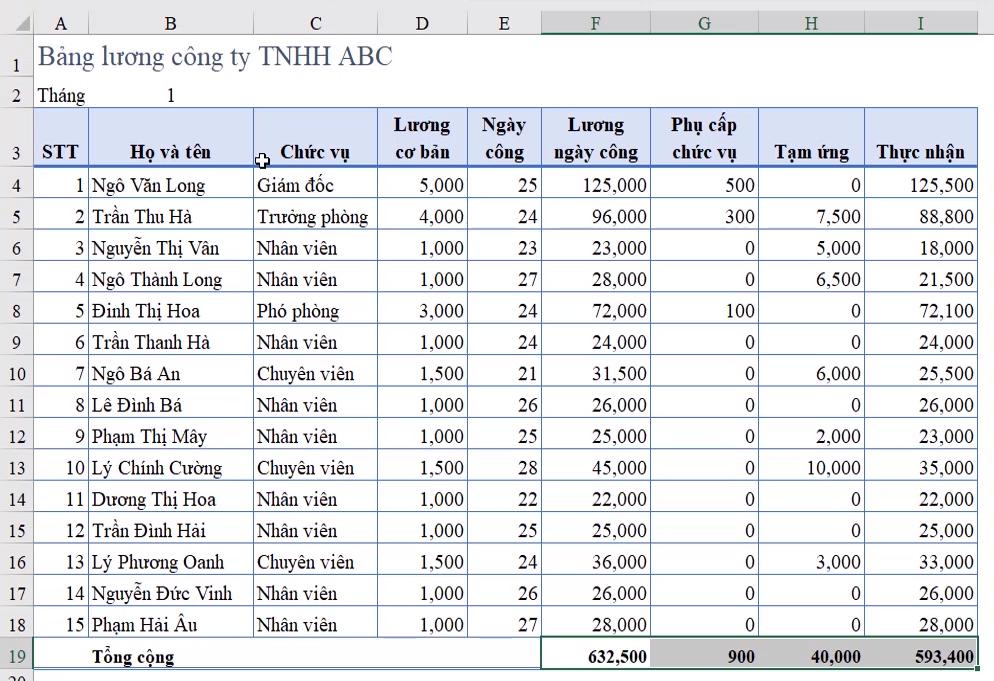Select row 19 header

(16, 655)
